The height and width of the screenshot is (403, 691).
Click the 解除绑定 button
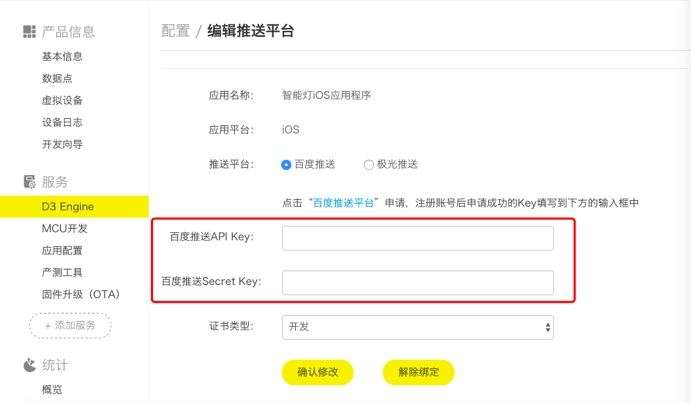point(418,372)
